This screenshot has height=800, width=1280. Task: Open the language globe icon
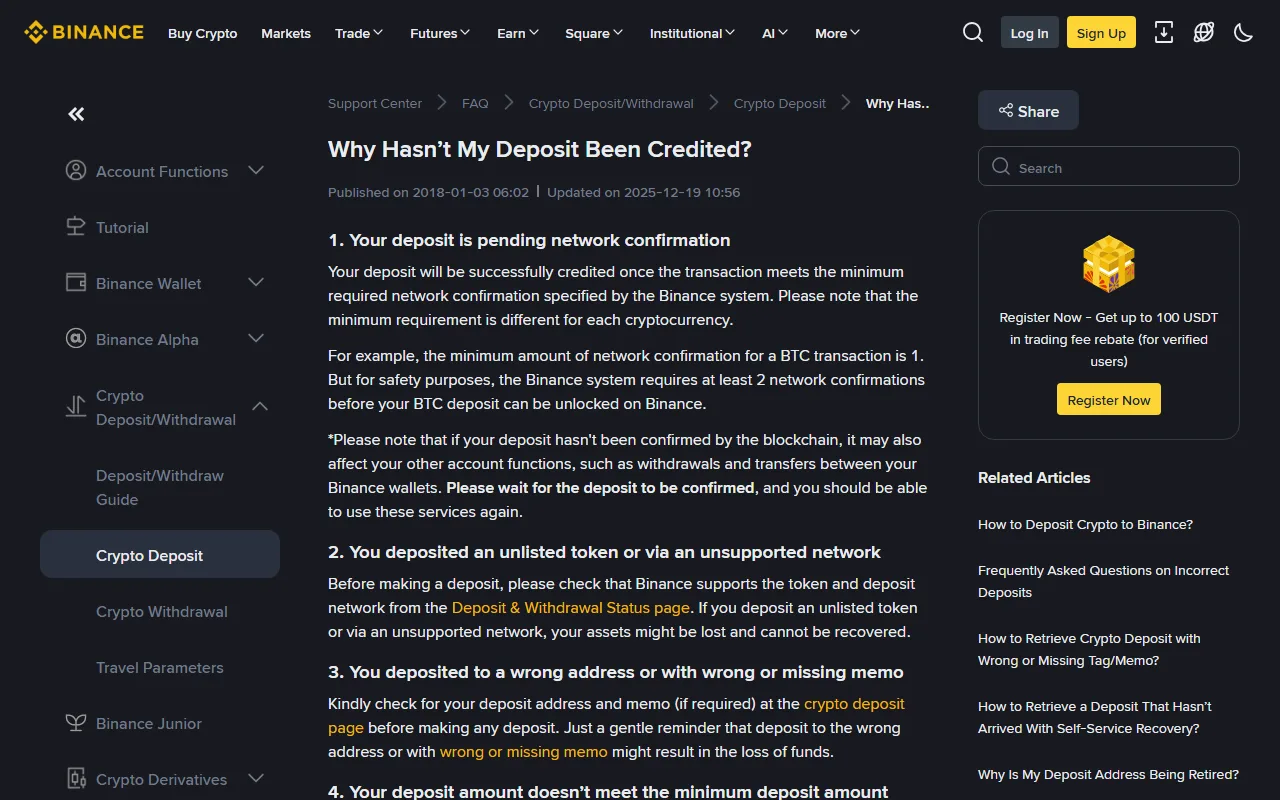click(1204, 32)
